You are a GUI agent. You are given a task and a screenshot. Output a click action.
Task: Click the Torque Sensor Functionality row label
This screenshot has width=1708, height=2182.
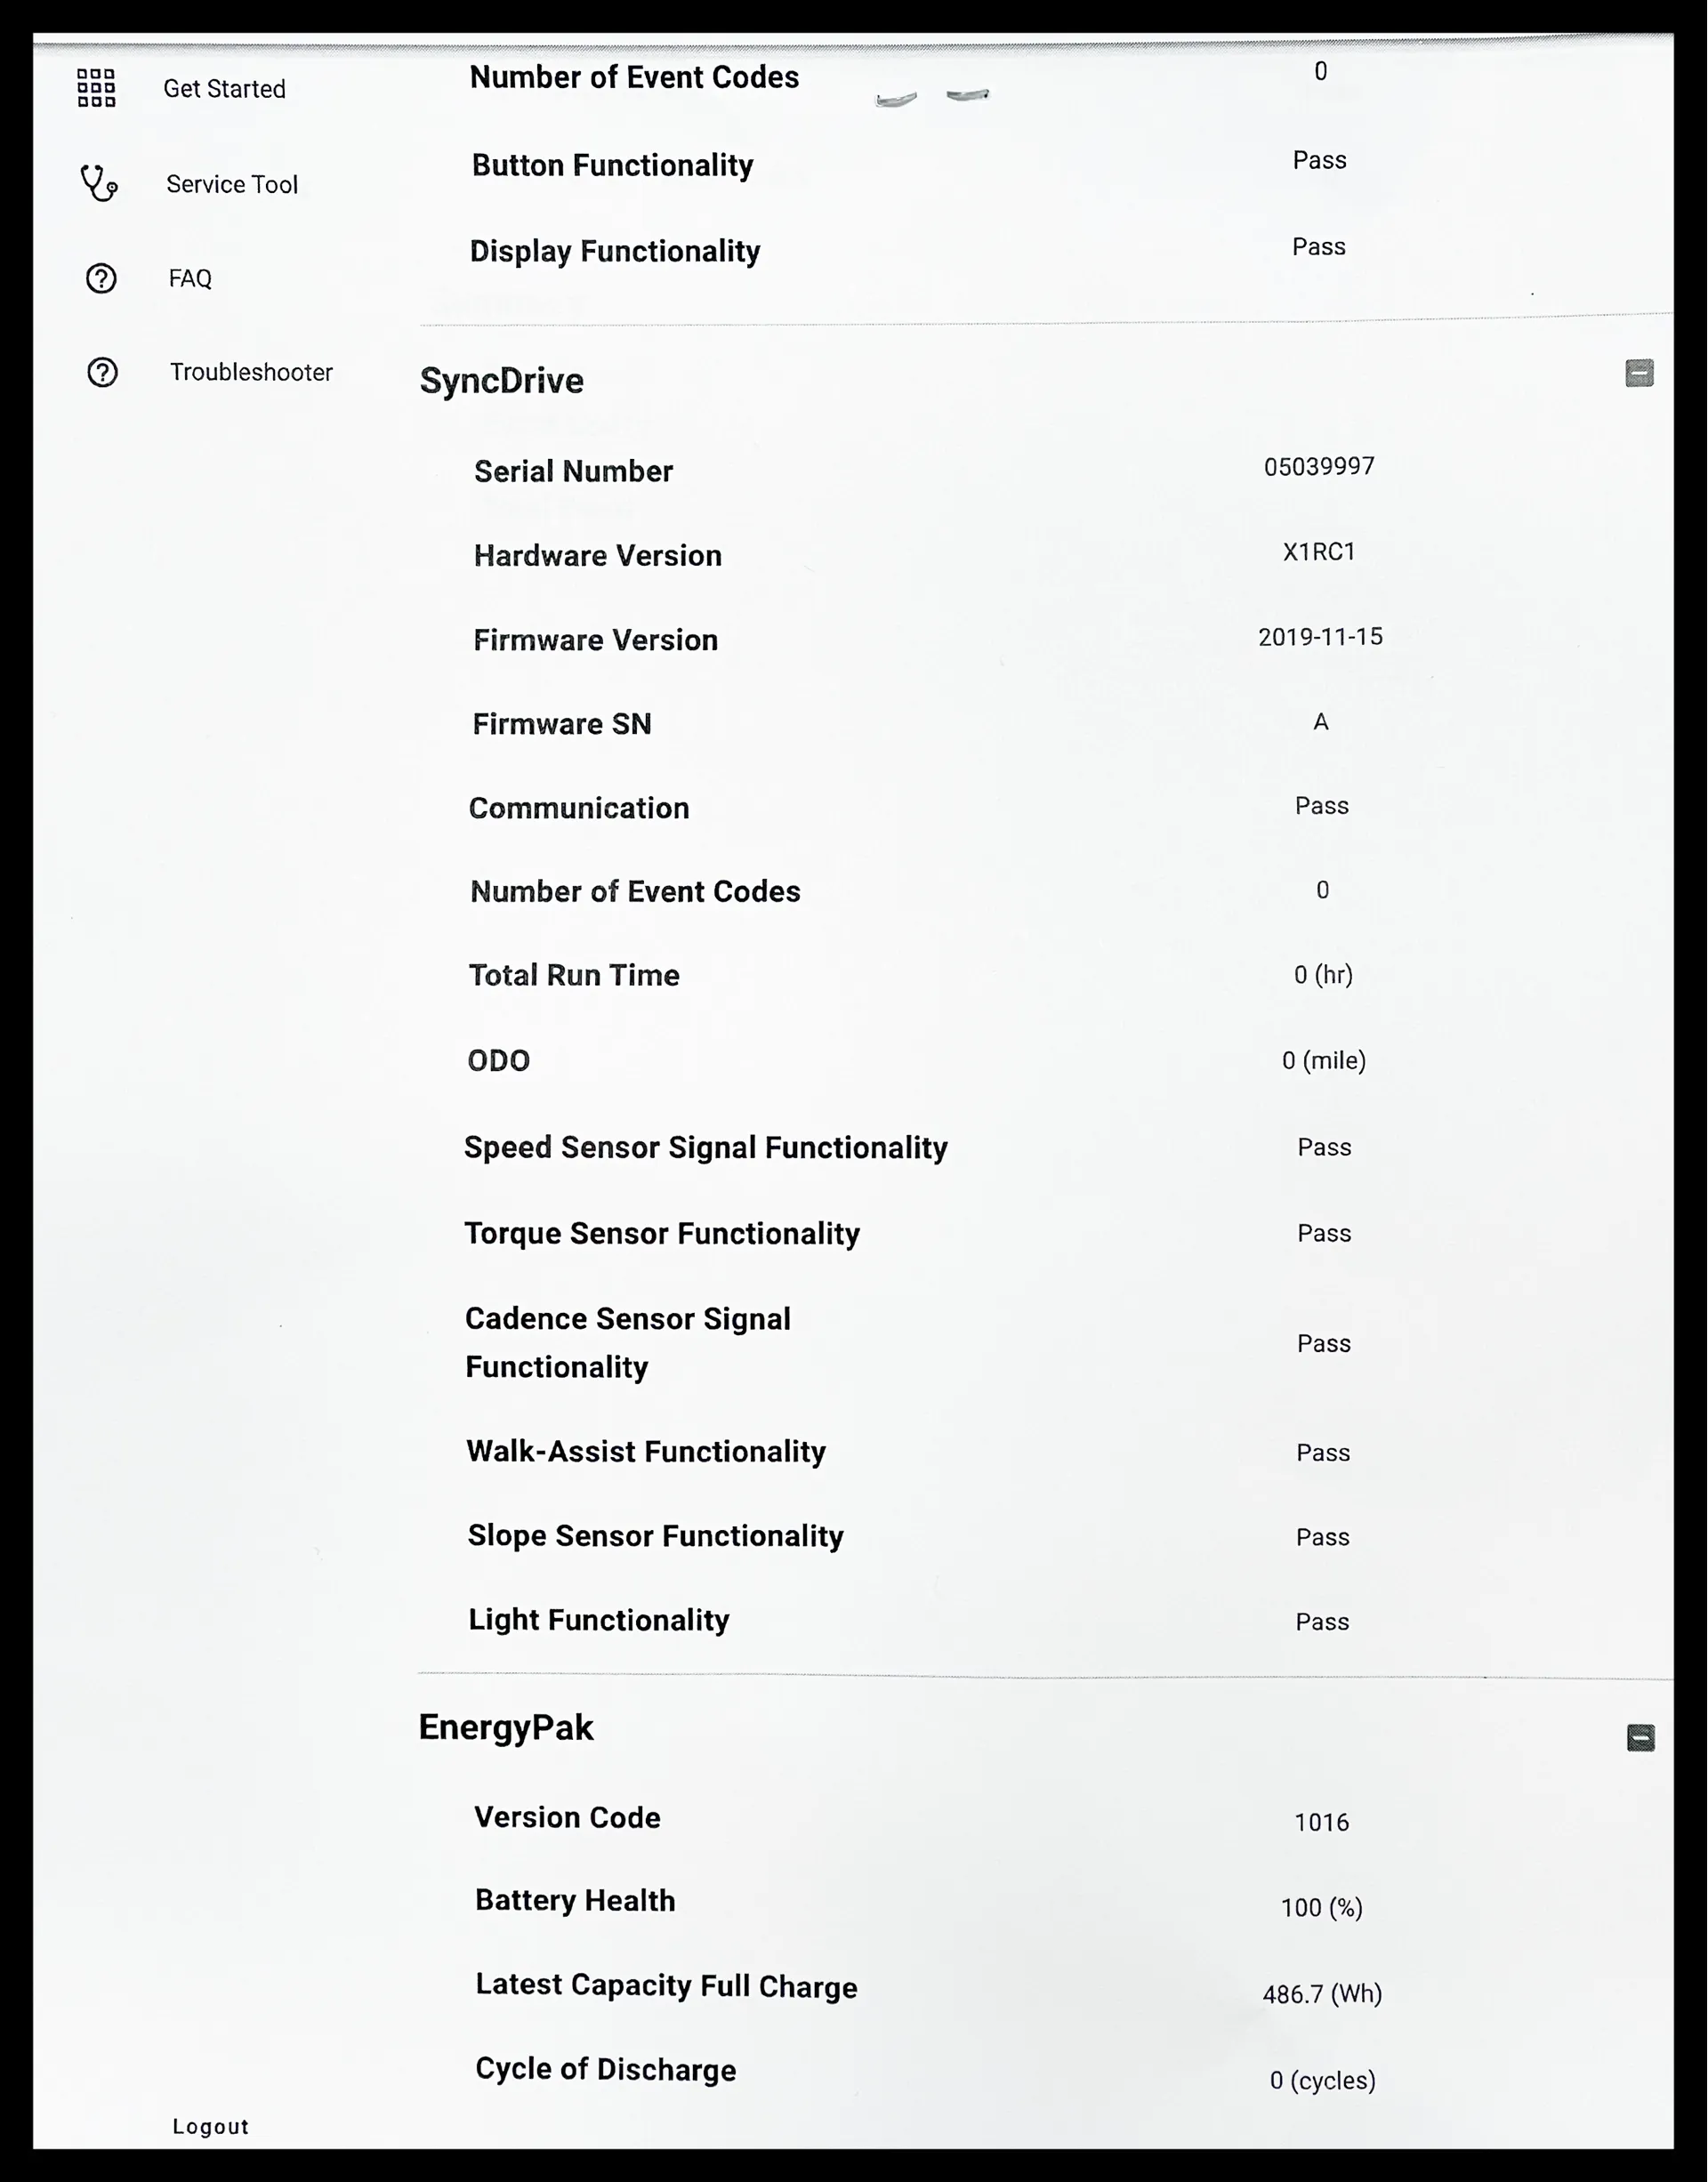pos(662,1234)
